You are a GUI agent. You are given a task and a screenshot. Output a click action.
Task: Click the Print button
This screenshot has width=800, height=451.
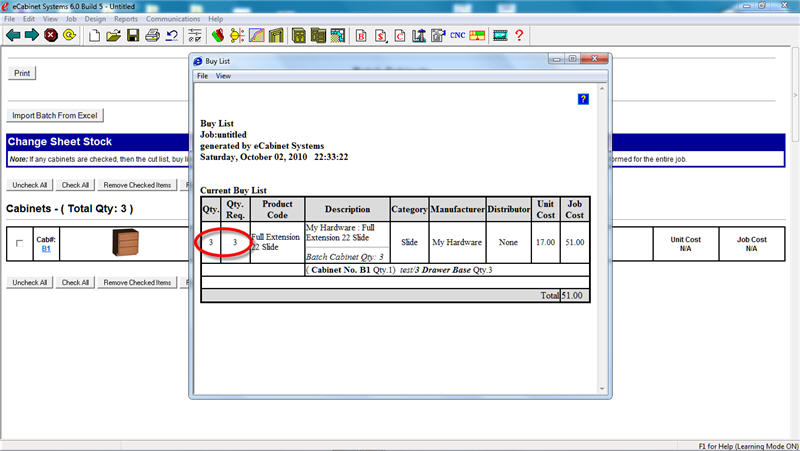pos(22,73)
